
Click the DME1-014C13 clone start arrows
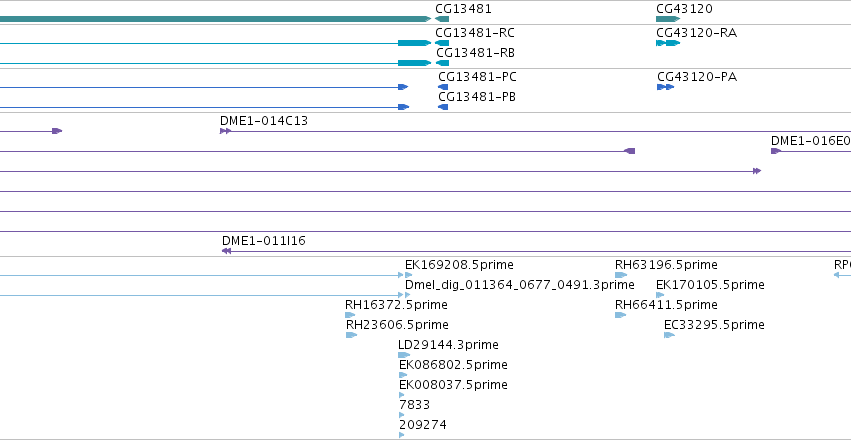tap(225, 131)
